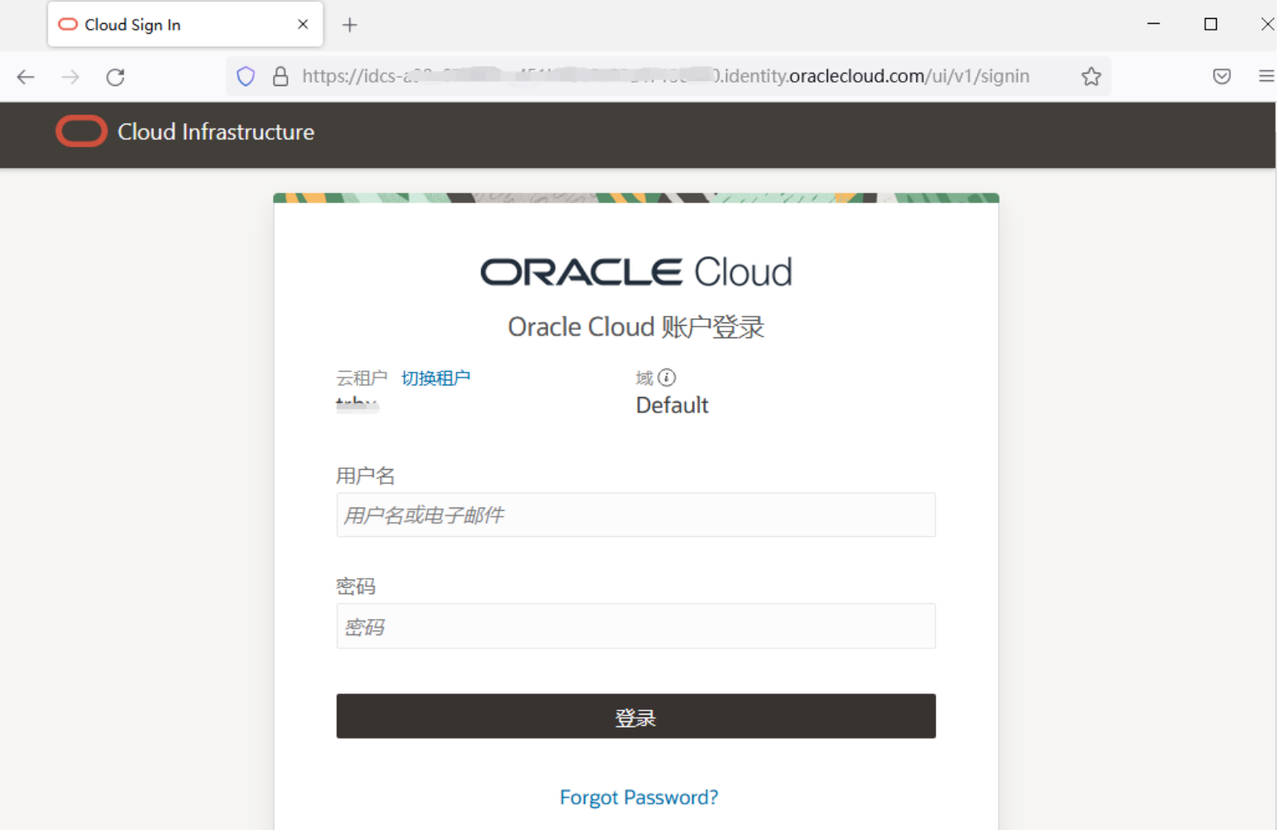This screenshot has width=1280, height=830.
Task: Close the browser window
Action: pos(1266,24)
